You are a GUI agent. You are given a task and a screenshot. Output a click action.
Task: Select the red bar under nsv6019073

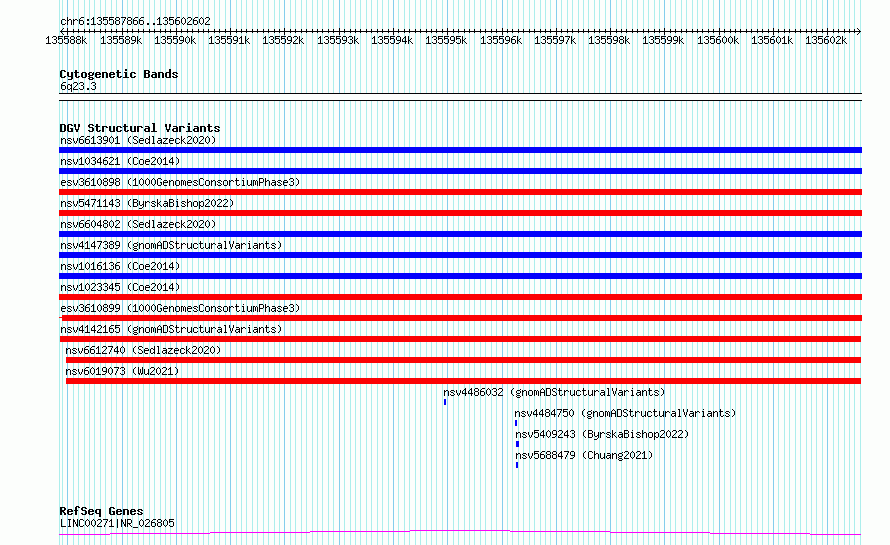(x=463, y=381)
